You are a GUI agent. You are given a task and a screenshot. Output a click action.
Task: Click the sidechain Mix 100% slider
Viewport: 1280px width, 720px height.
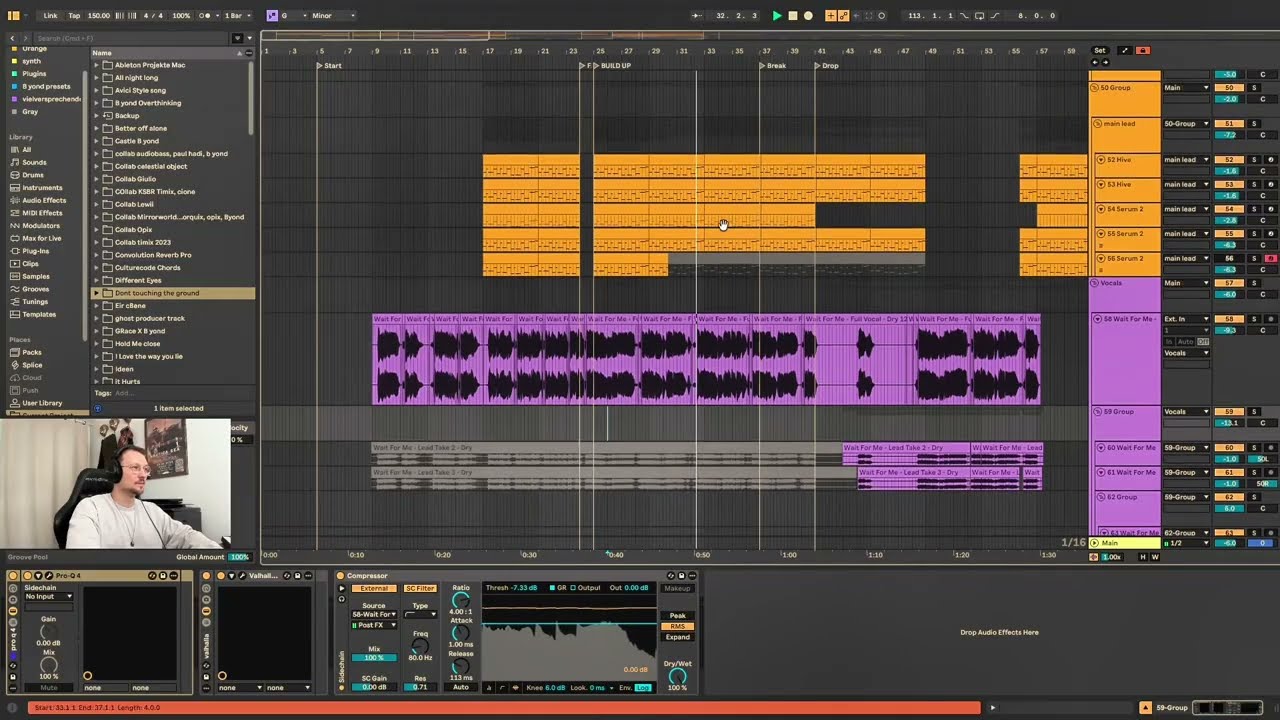pyautogui.click(x=374, y=658)
